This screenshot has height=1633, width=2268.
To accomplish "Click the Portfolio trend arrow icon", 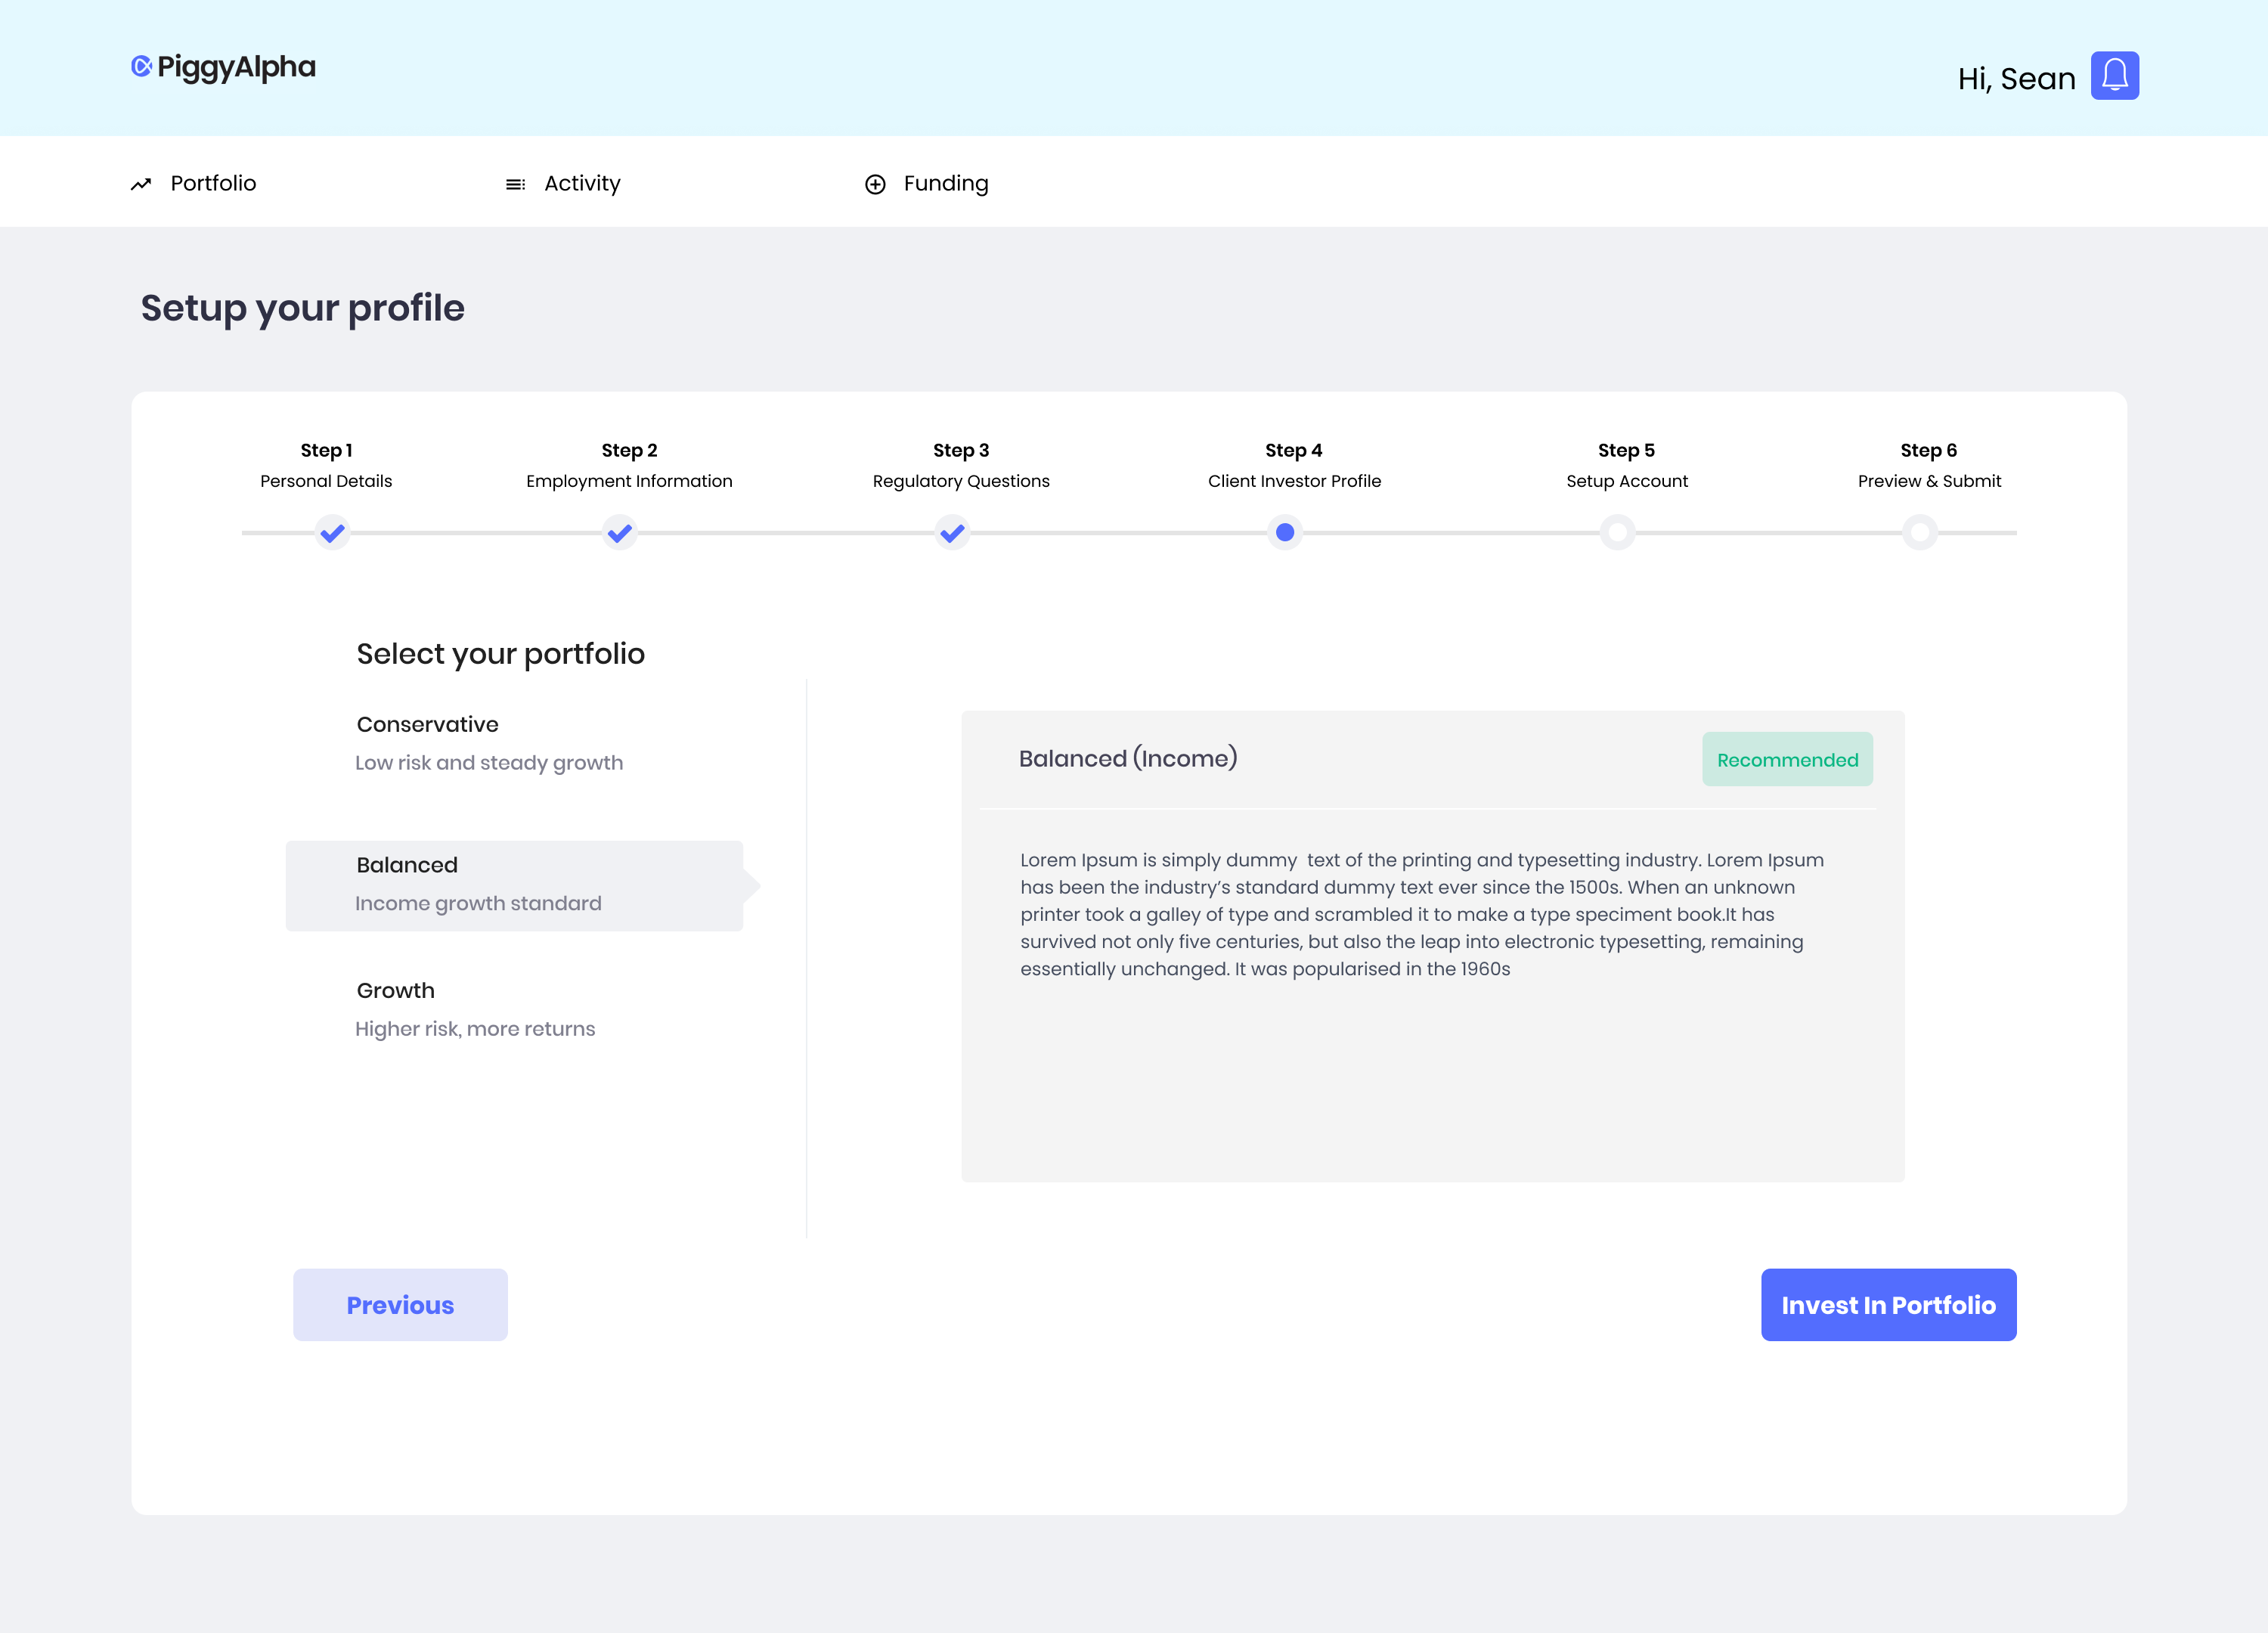I will (141, 184).
